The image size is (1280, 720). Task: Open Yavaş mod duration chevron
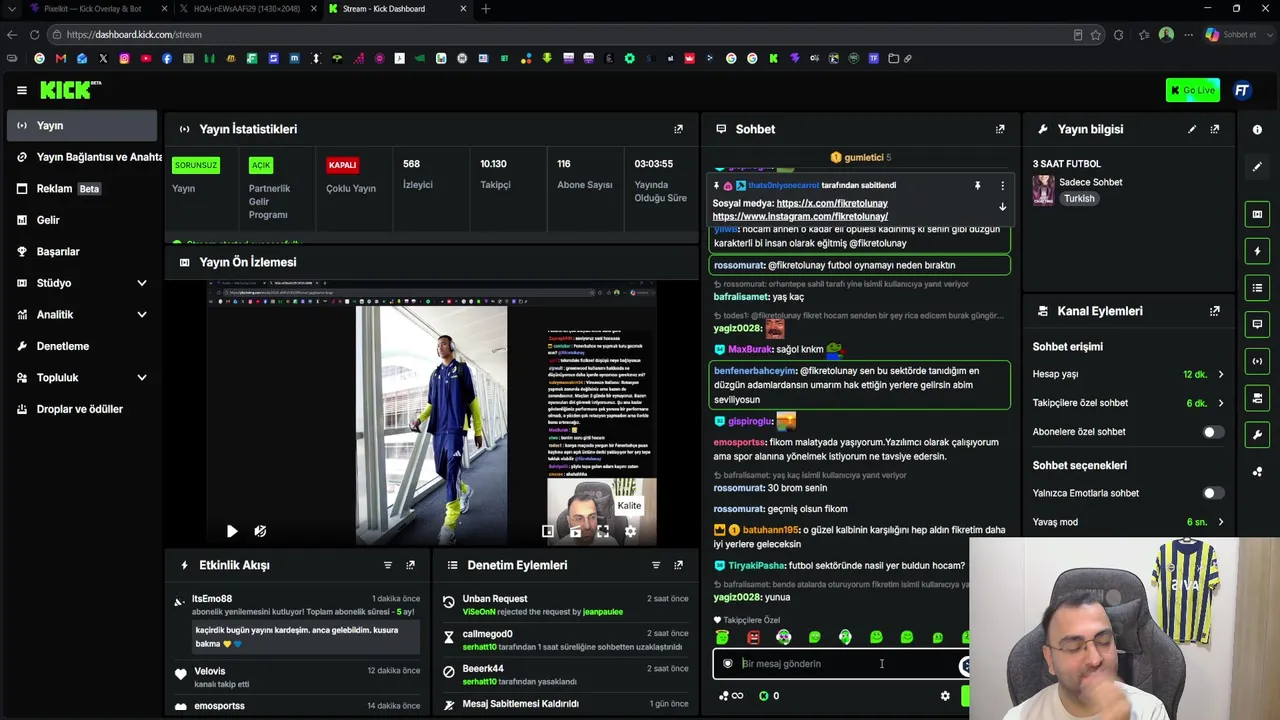(1220, 522)
